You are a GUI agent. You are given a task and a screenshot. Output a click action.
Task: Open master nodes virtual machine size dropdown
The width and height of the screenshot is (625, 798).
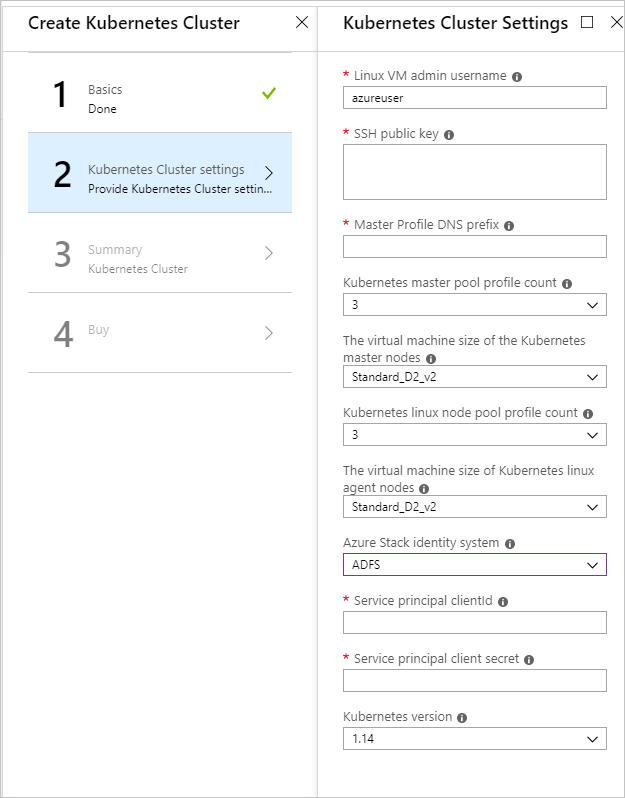[x=474, y=377]
